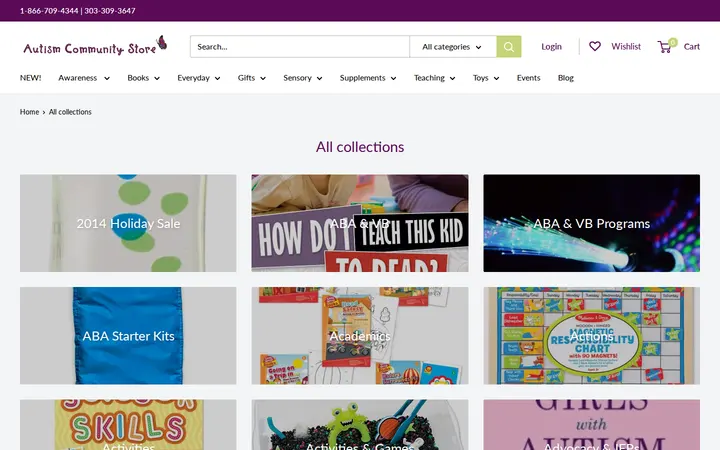720x450 pixels.
Task: Expand the Books menu
Action: point(144,78)
